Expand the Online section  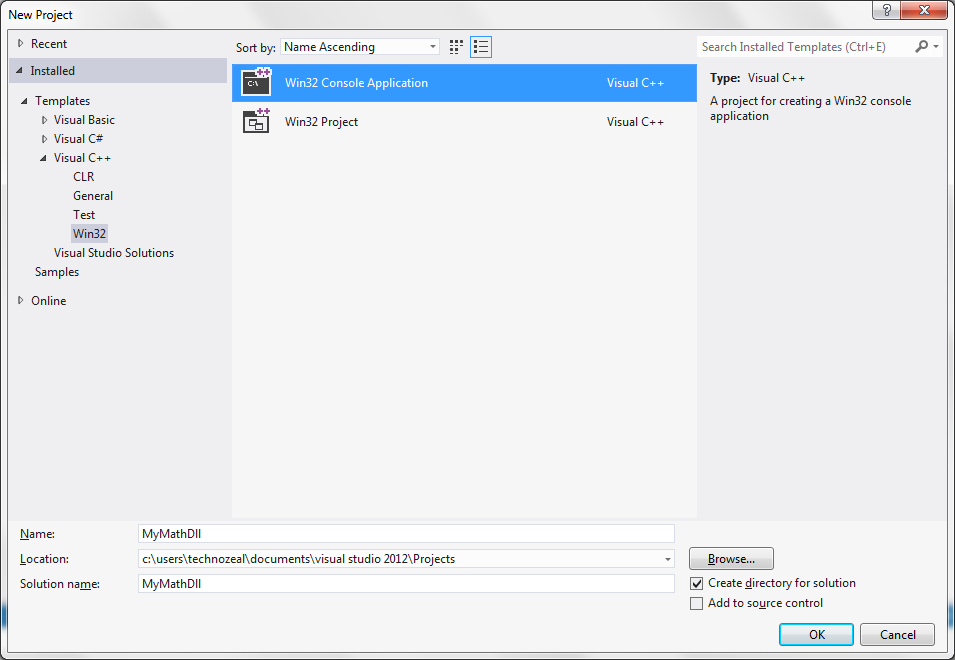pyautogui.click(x=21, y=300)
